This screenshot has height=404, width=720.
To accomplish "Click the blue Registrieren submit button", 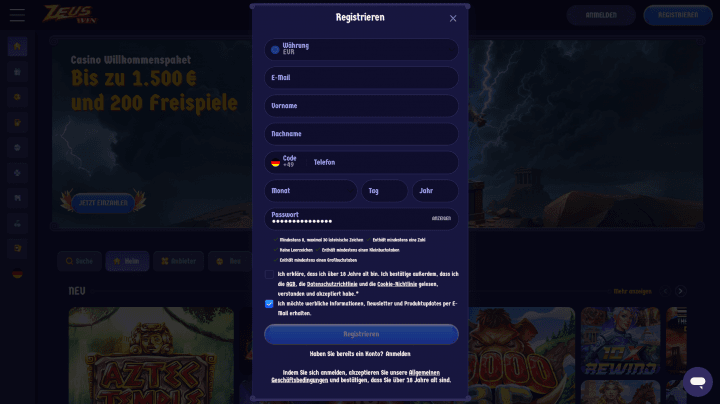I will (x=361, y=334).
